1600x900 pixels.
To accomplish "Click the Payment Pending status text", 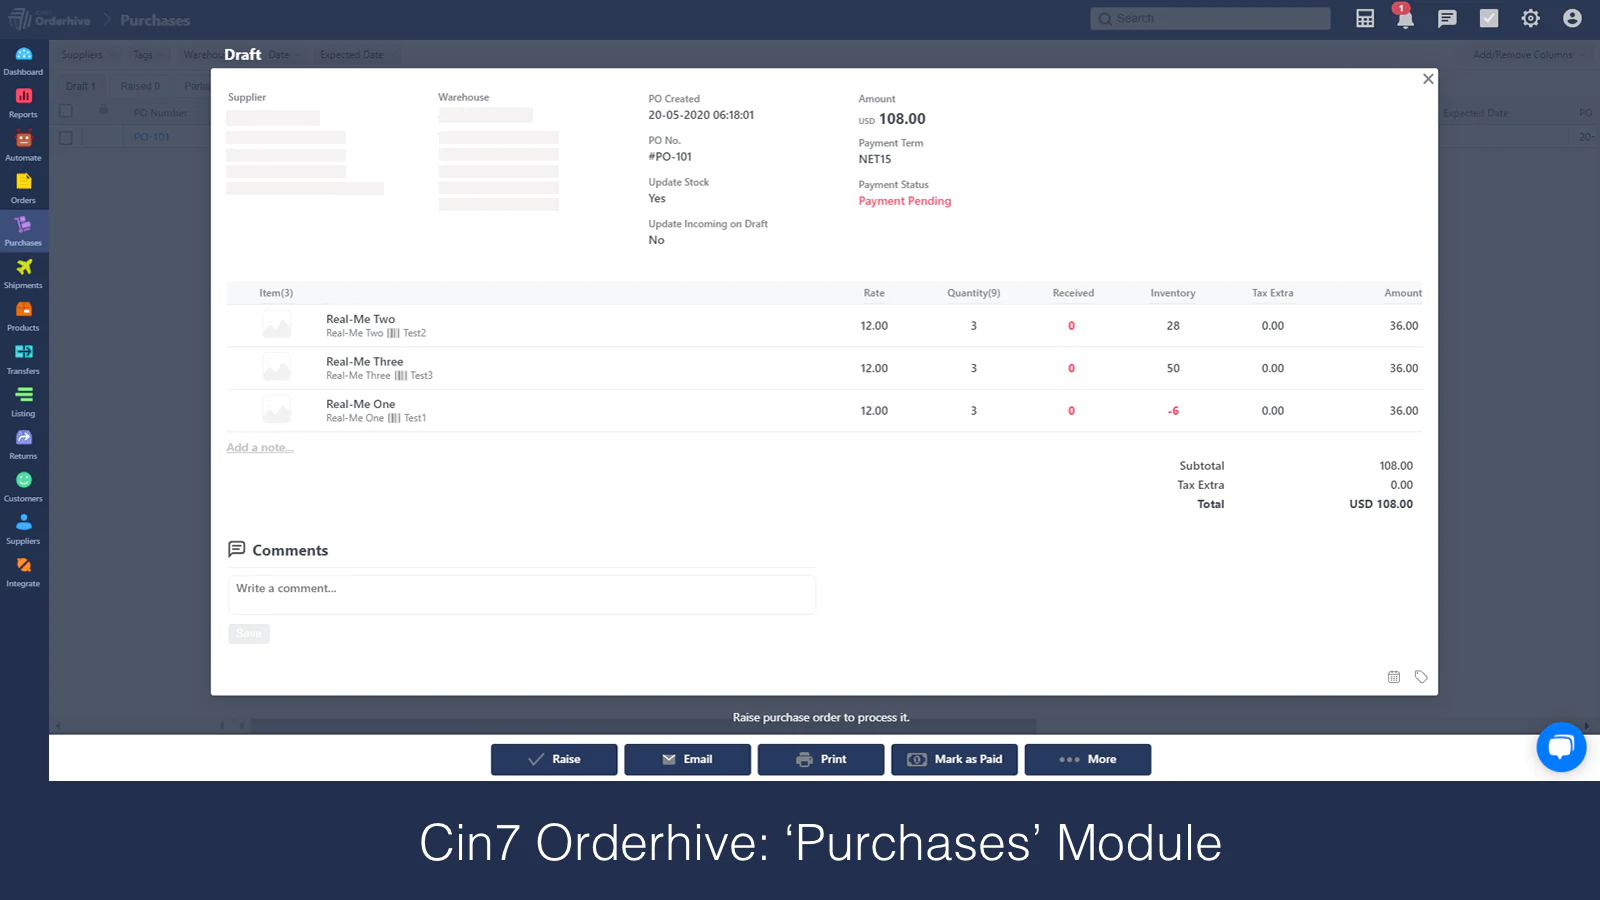I will (905, 201).
